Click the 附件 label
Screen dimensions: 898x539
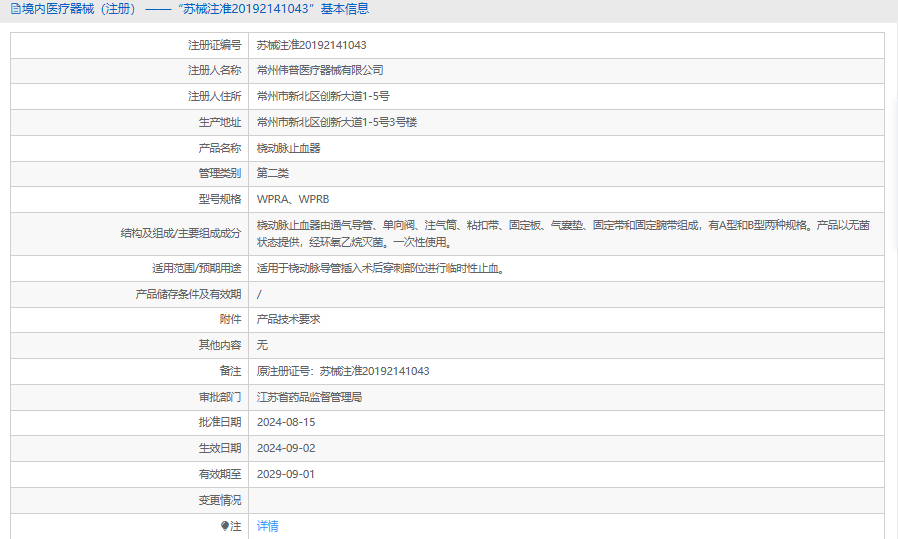[231, 319]
